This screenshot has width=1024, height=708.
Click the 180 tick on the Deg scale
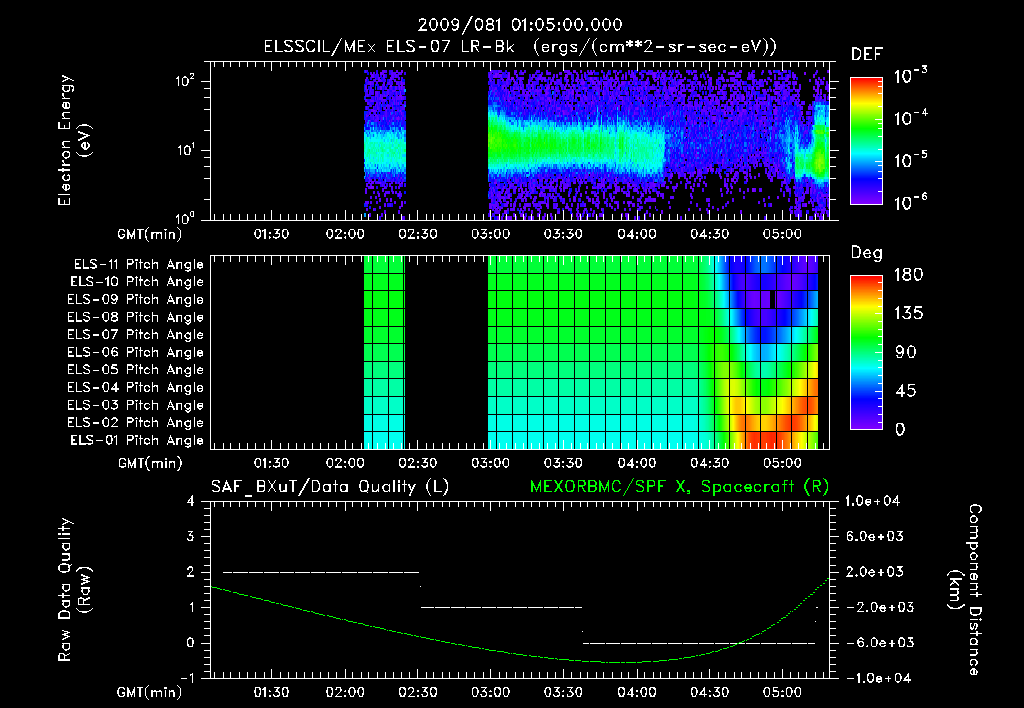tap(908, 275)
